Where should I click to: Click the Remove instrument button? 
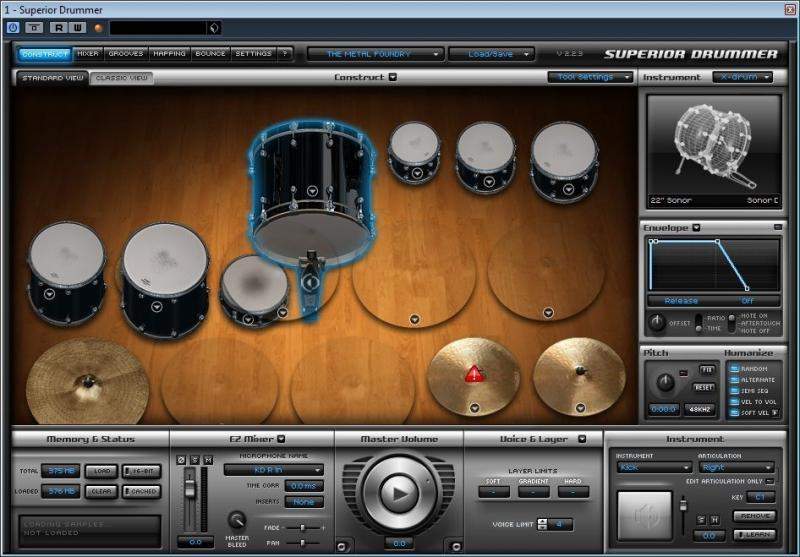click(x=755, y=516)
